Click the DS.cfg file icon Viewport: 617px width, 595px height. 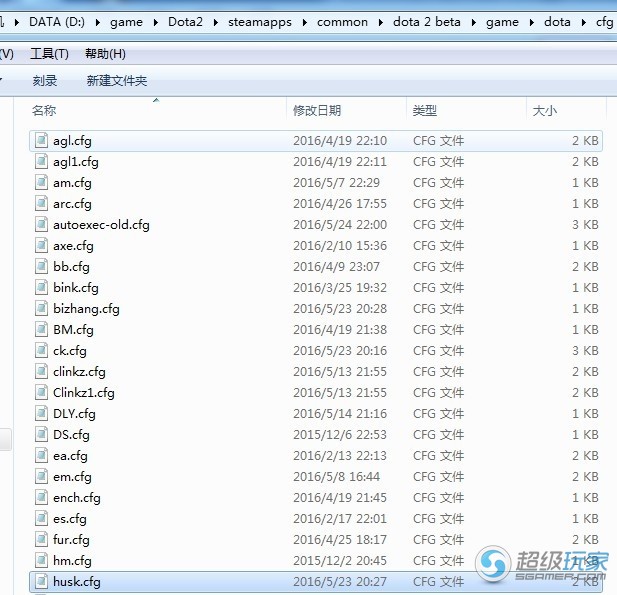click(x=41, y=434)
